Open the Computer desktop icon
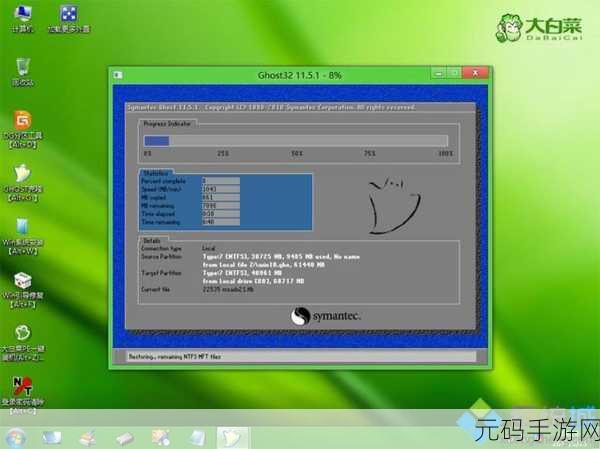The height and width of the screenshot is (449, 600). click(22, 19)
